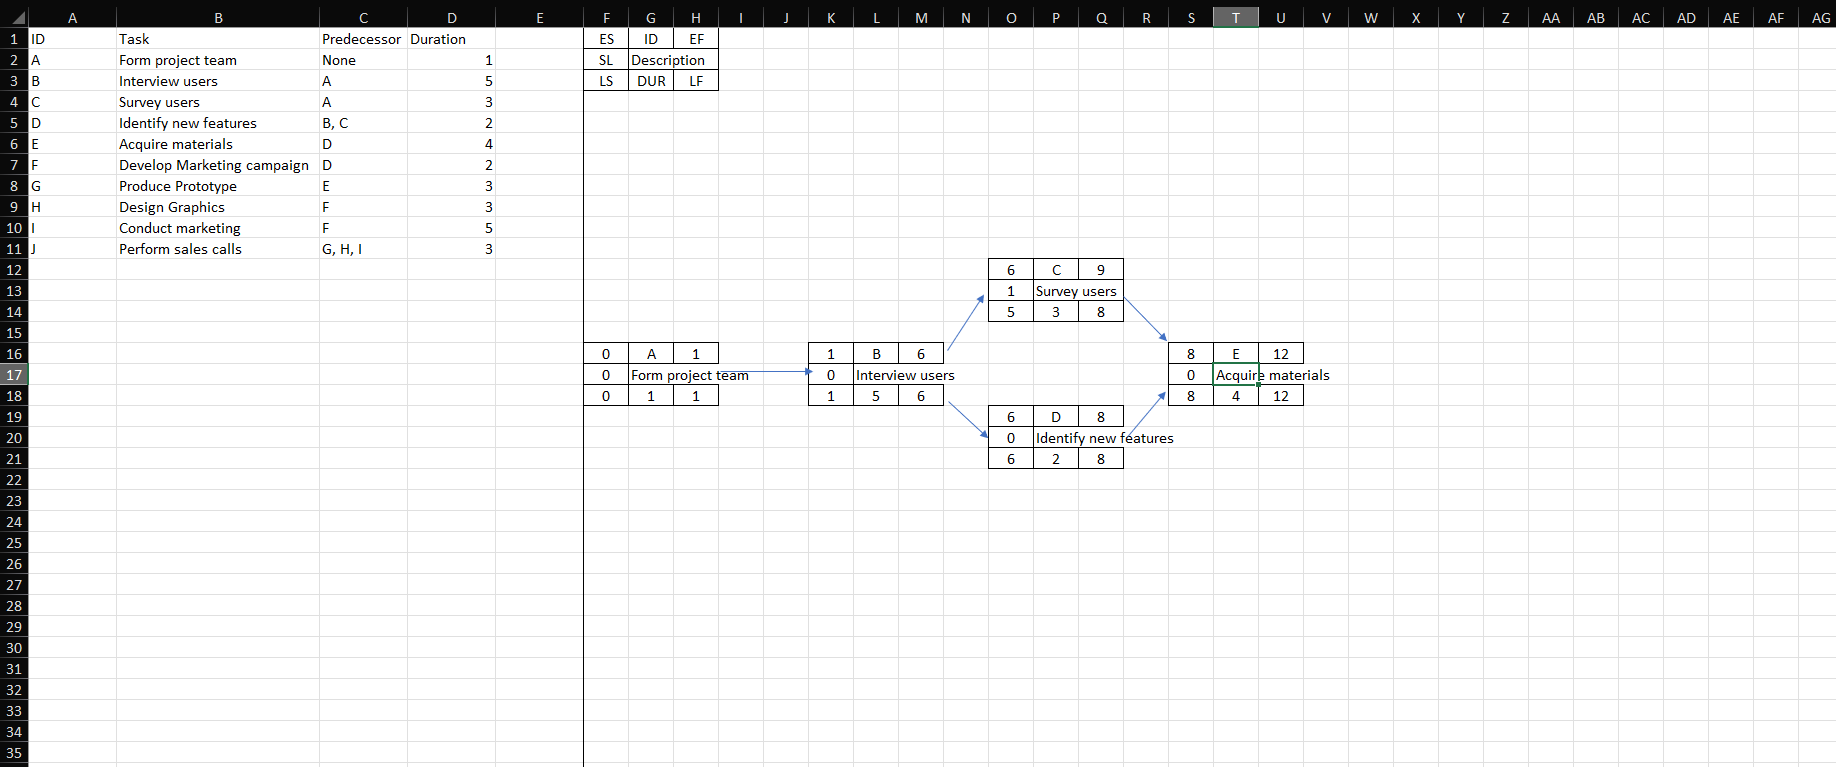Select 'Interview users' cell in task list

pyautogui.click(x=218, y=81)
